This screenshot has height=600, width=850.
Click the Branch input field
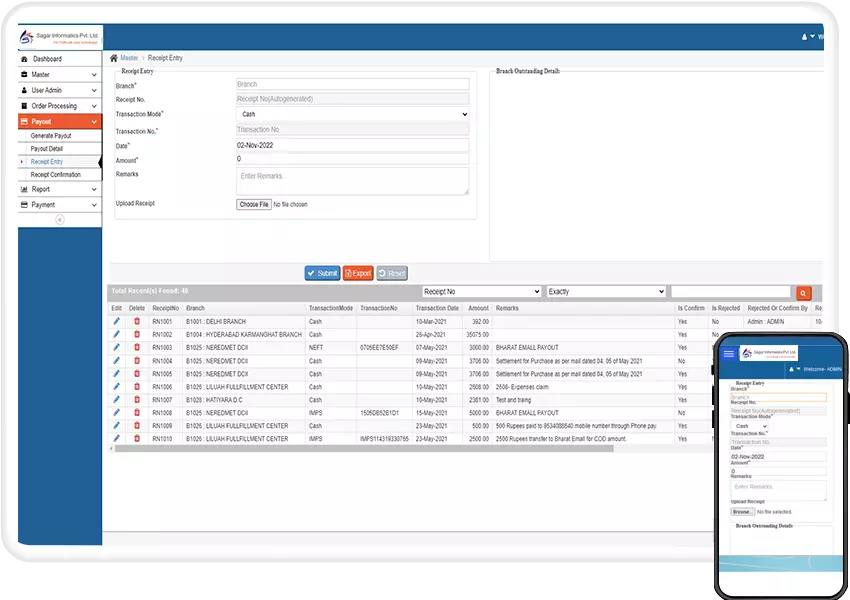(x=352, y=84)
